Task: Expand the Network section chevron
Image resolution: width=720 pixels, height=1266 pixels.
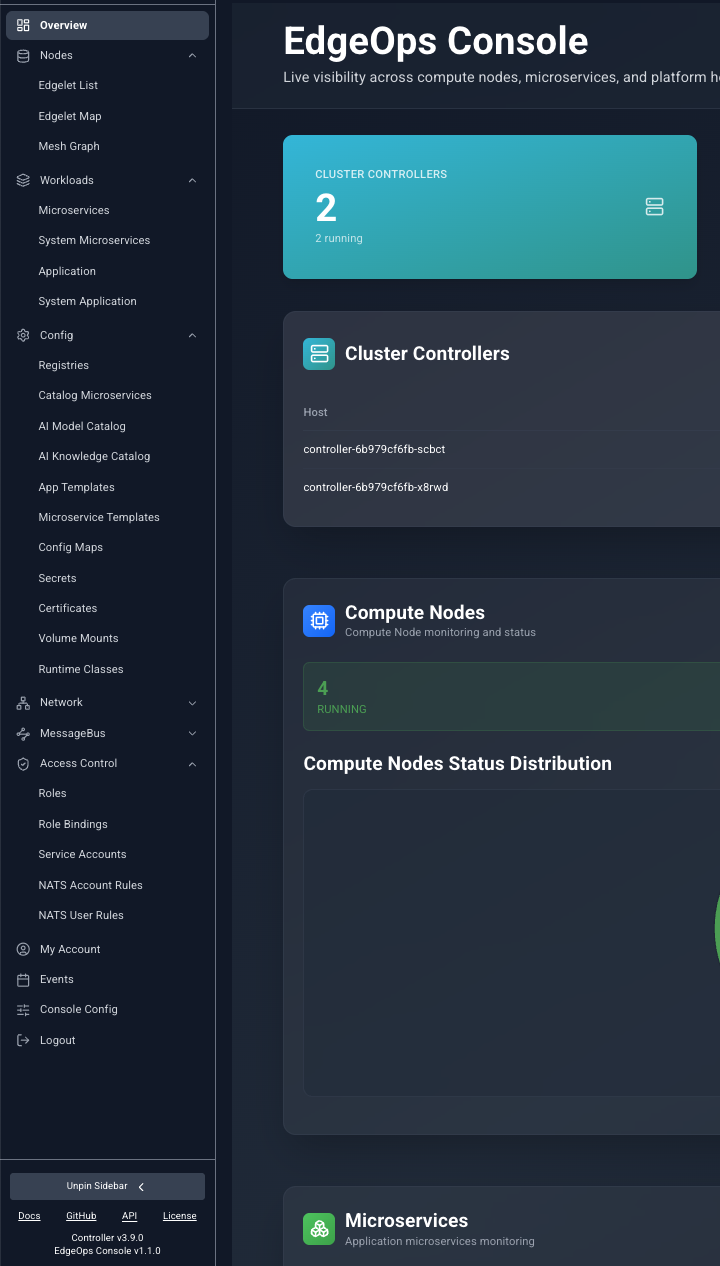Action: coord(192,703)
